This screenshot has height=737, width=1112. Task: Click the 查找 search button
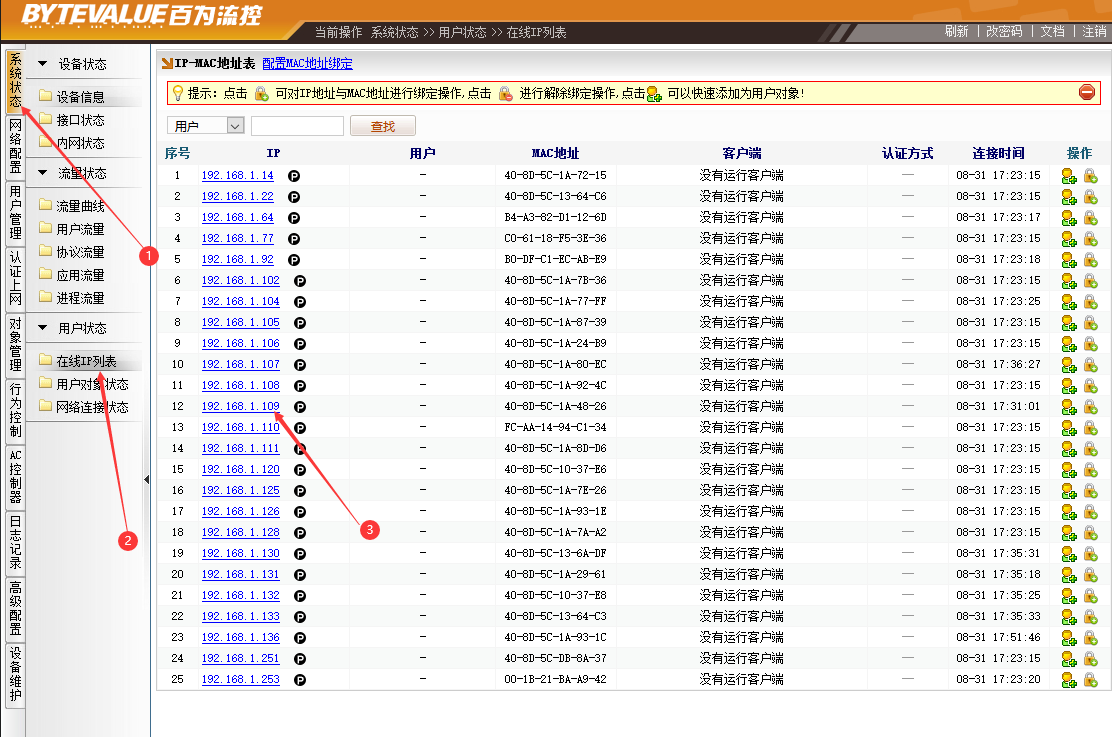tap(383, 126)
